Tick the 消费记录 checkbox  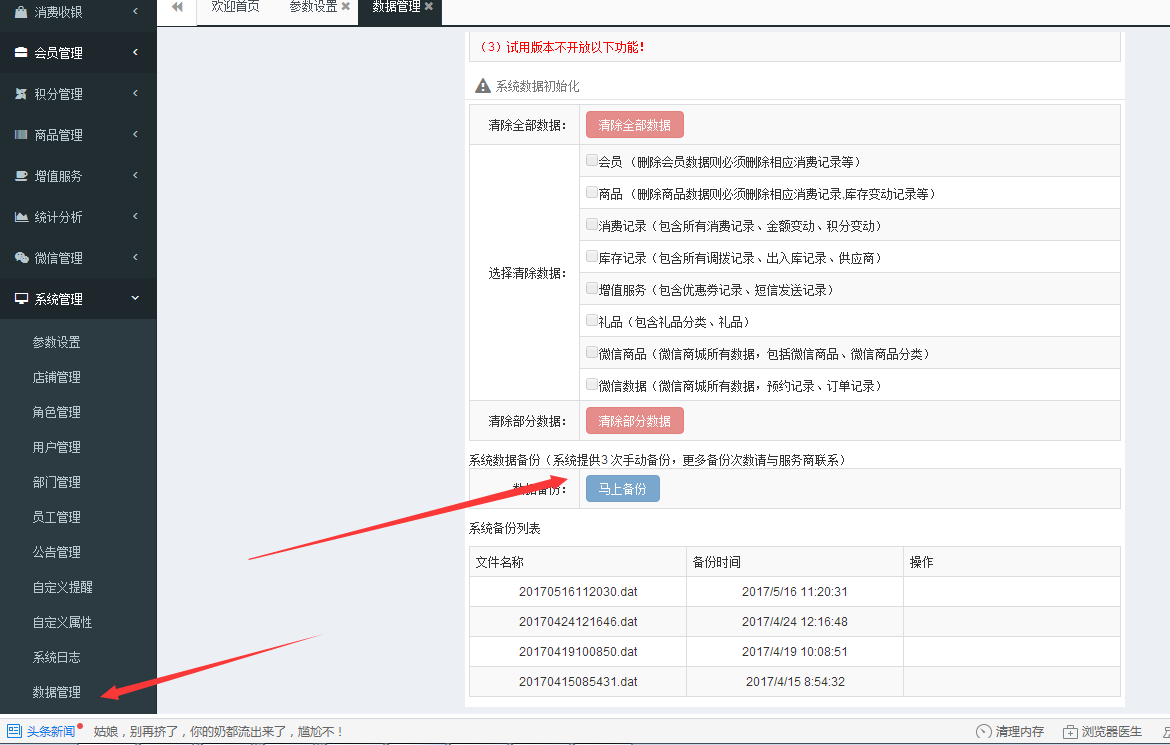coord(592,224)
